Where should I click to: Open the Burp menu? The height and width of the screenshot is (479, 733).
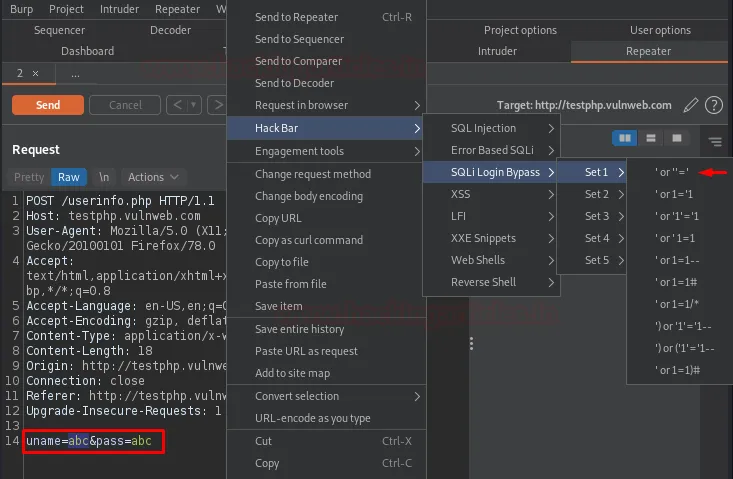[x=22, y=9]
